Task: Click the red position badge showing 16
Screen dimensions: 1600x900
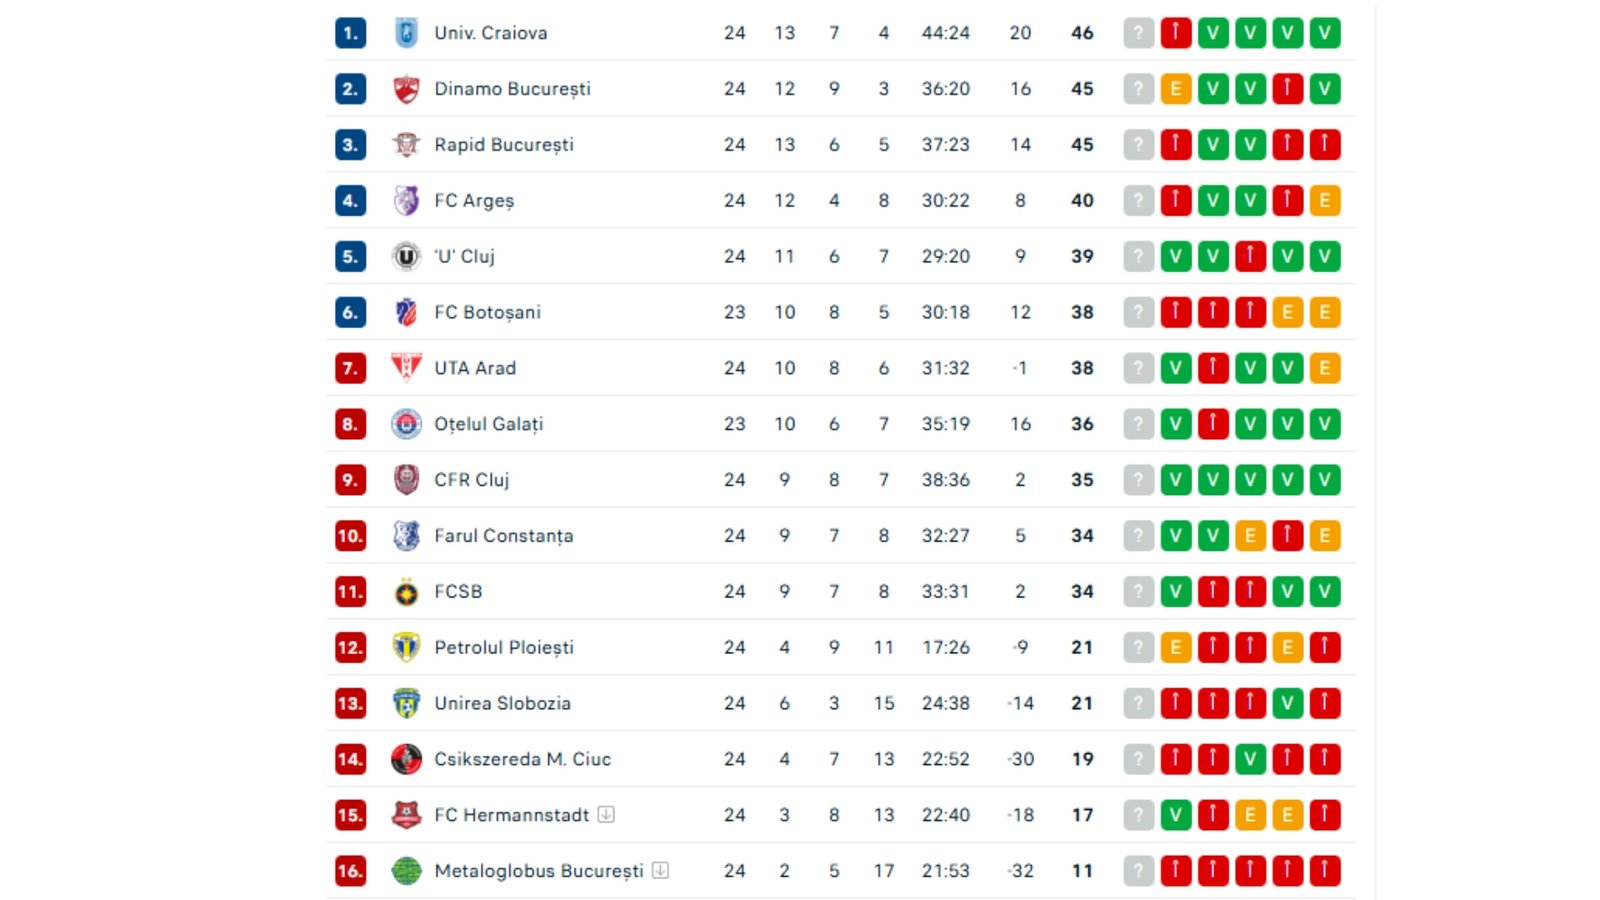Action: (348, 870)
